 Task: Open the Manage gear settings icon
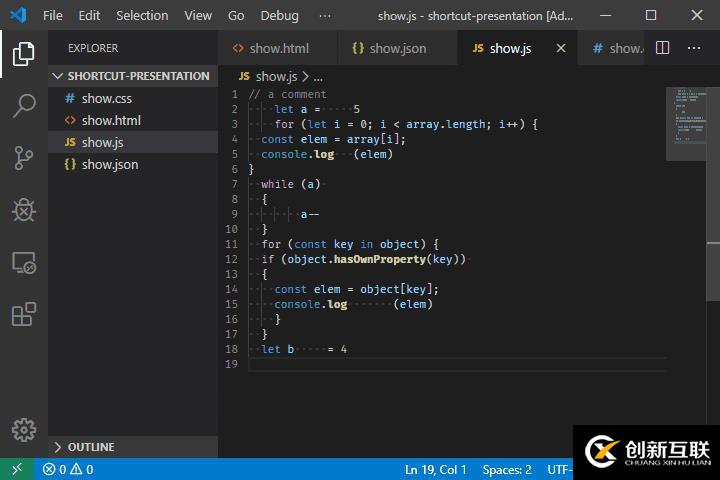pyautogui.click(x=23, y=430)
